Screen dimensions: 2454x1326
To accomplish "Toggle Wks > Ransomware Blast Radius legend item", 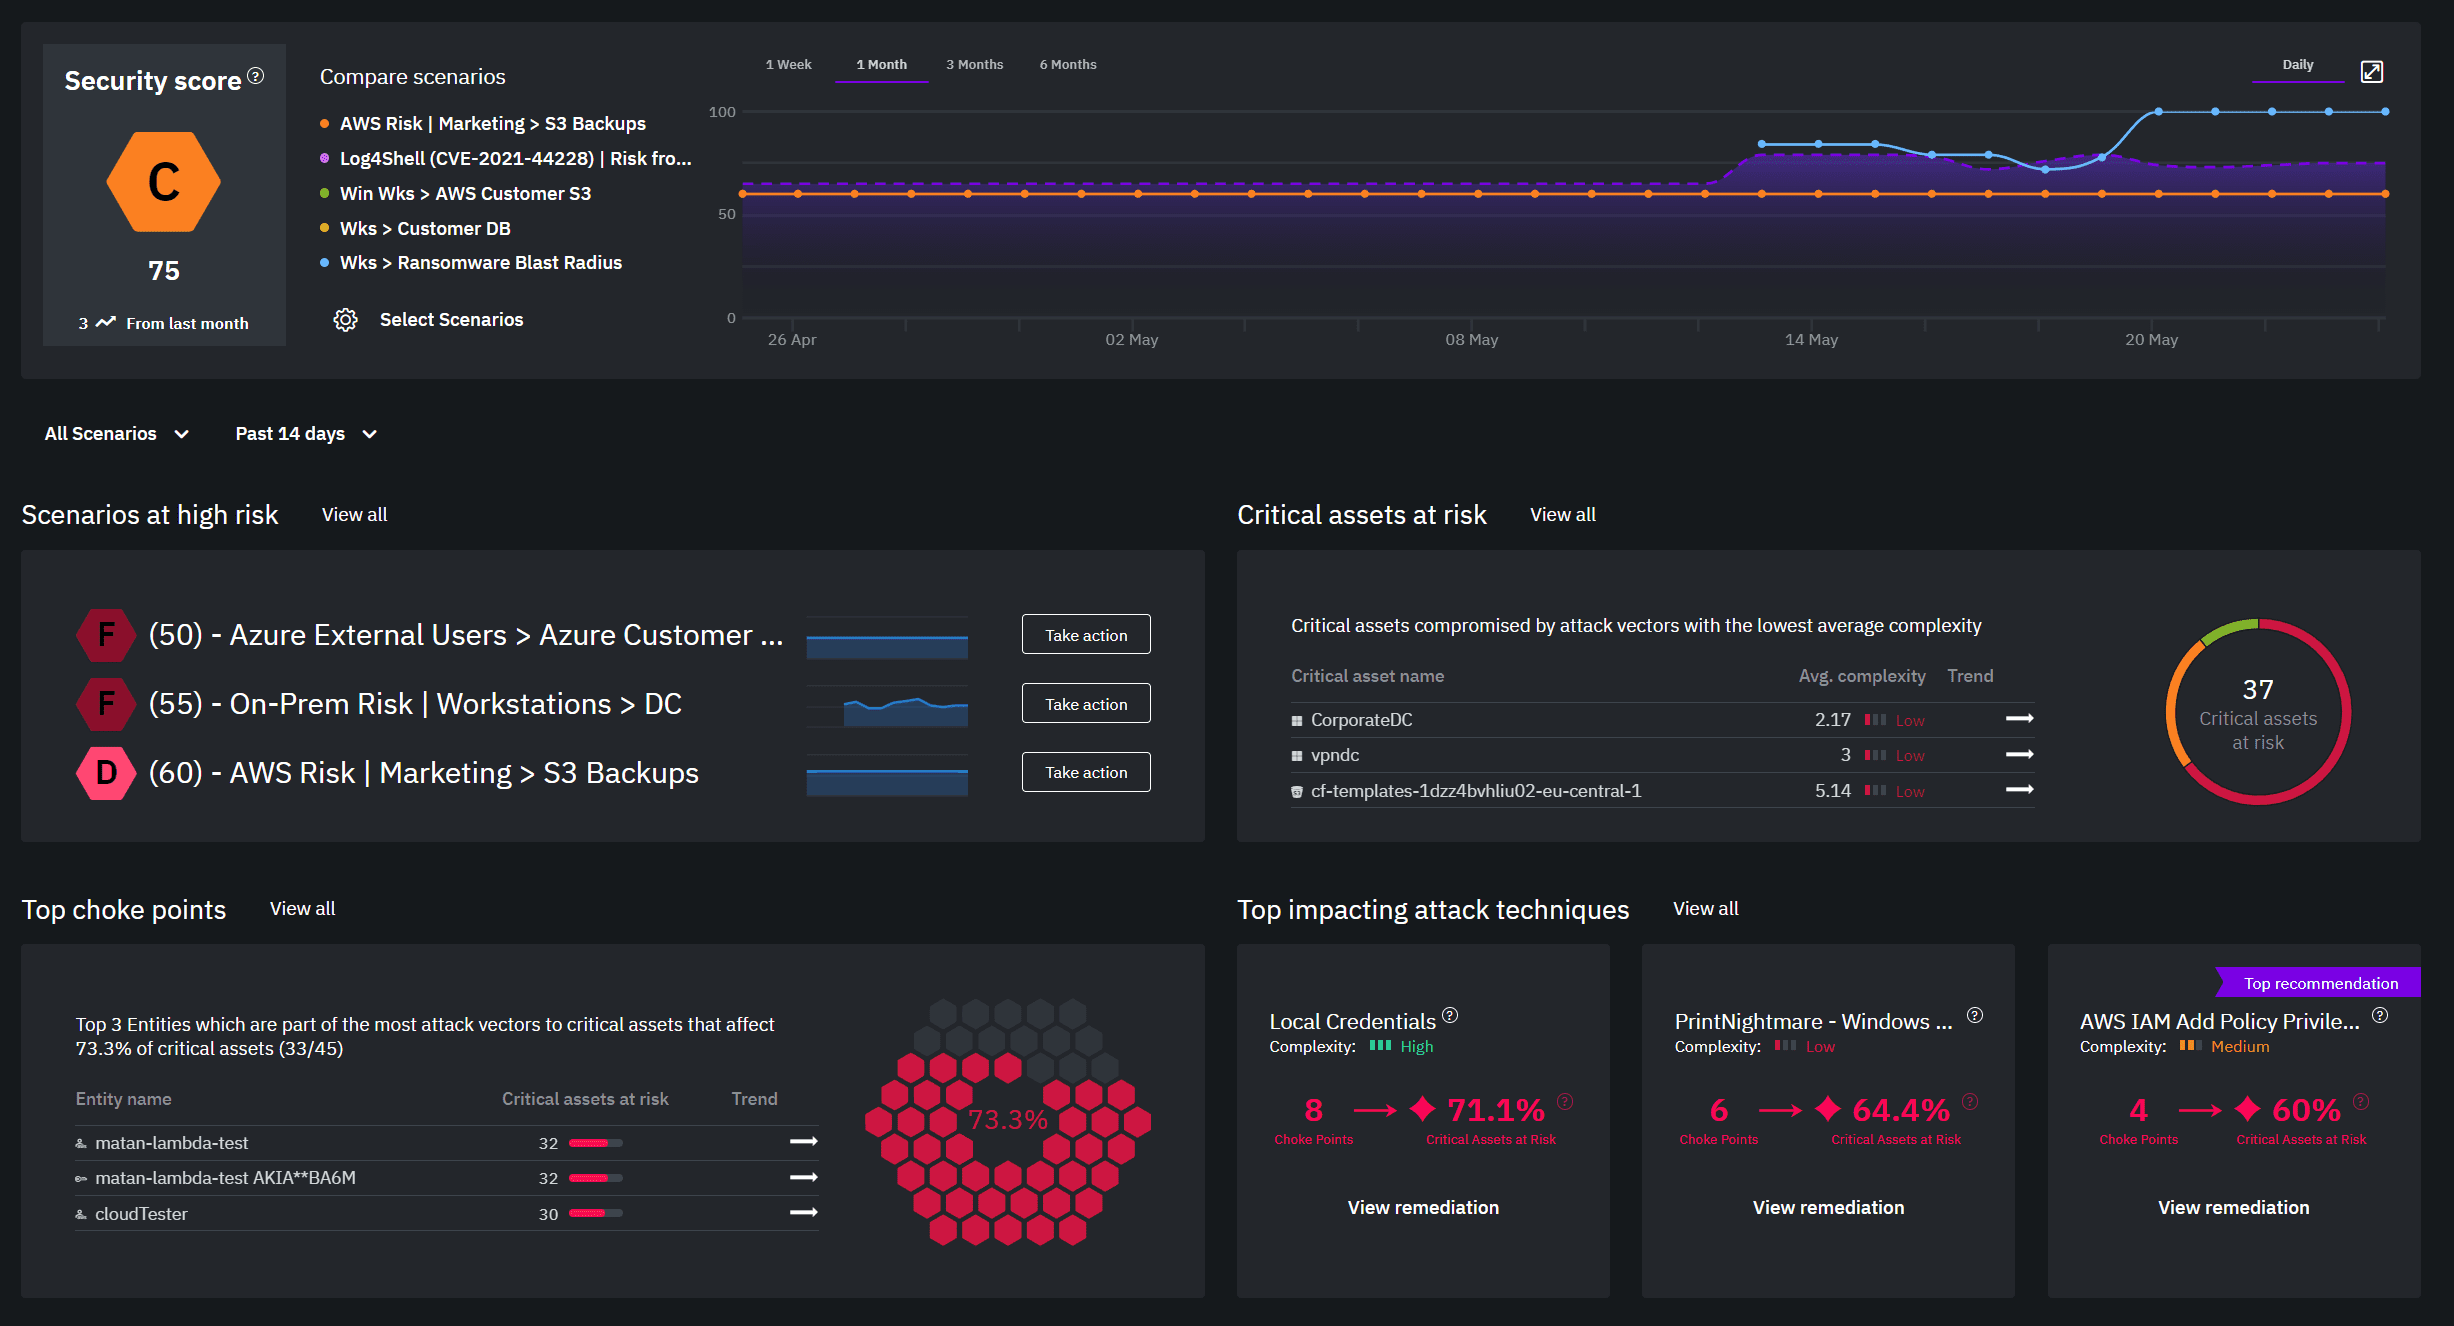I will [480, 262].
